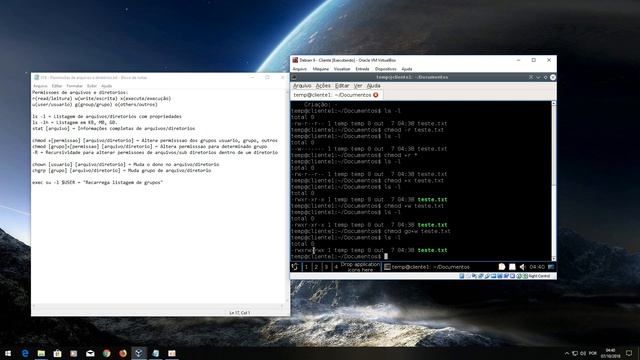640x360 pixels.
Task: Open Windows network tray icon
Action: click(575, 353)
